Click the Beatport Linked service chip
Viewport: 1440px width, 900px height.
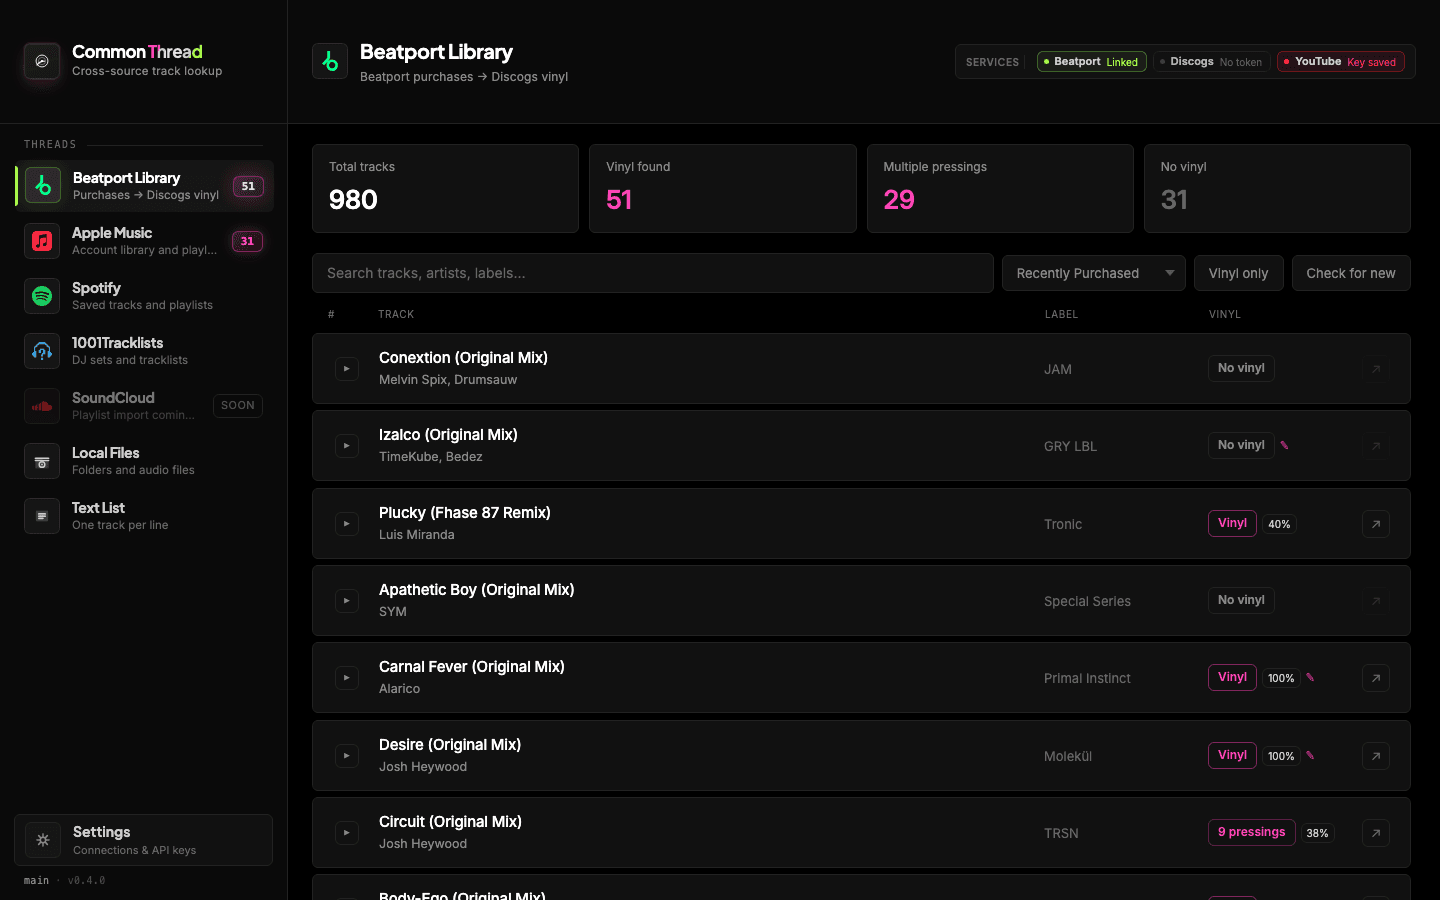pyautogui.click(x=1092, y=62)
